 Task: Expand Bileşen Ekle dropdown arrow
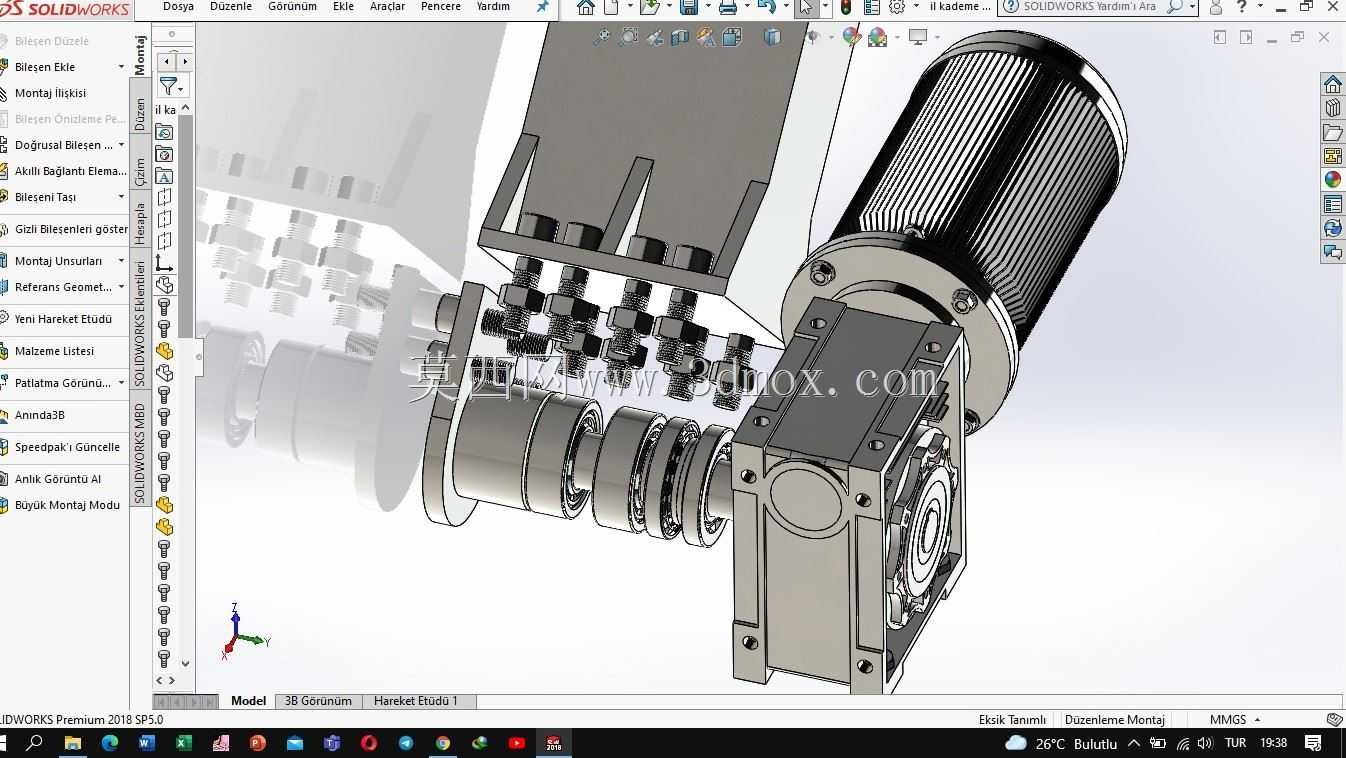click(121, 67)
